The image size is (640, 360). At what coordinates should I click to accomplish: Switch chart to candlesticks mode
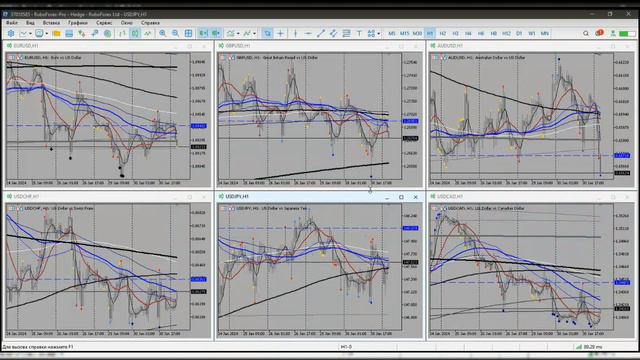coord(135,33)
